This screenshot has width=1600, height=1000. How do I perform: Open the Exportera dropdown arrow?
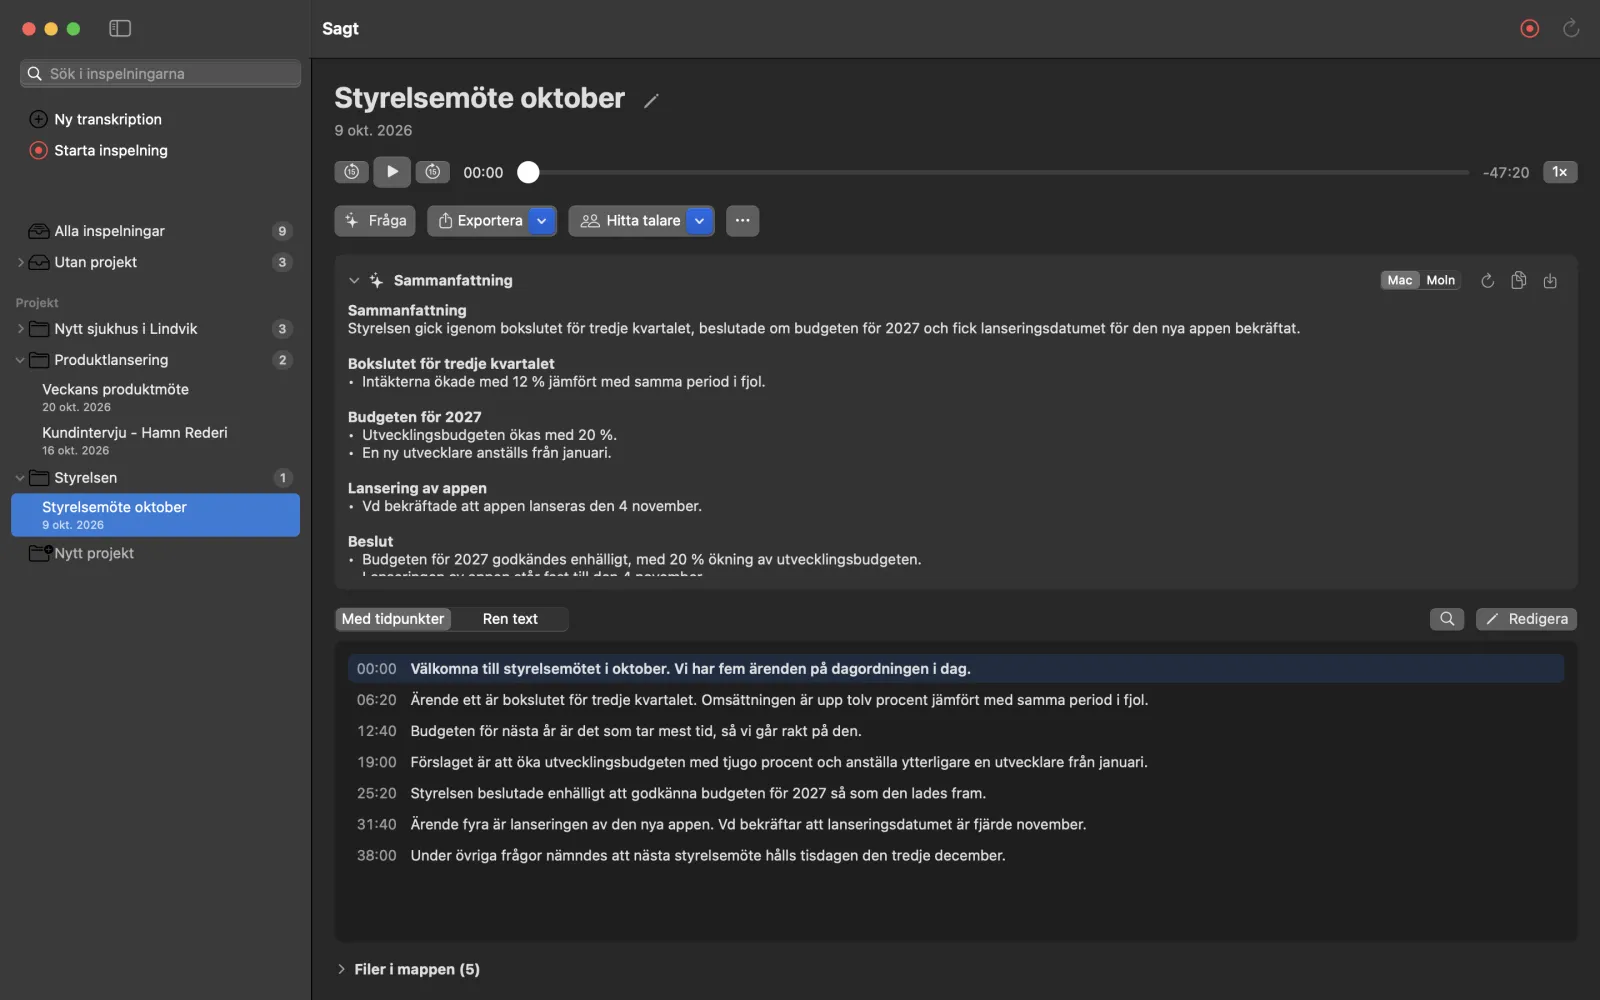pos(541,221)
